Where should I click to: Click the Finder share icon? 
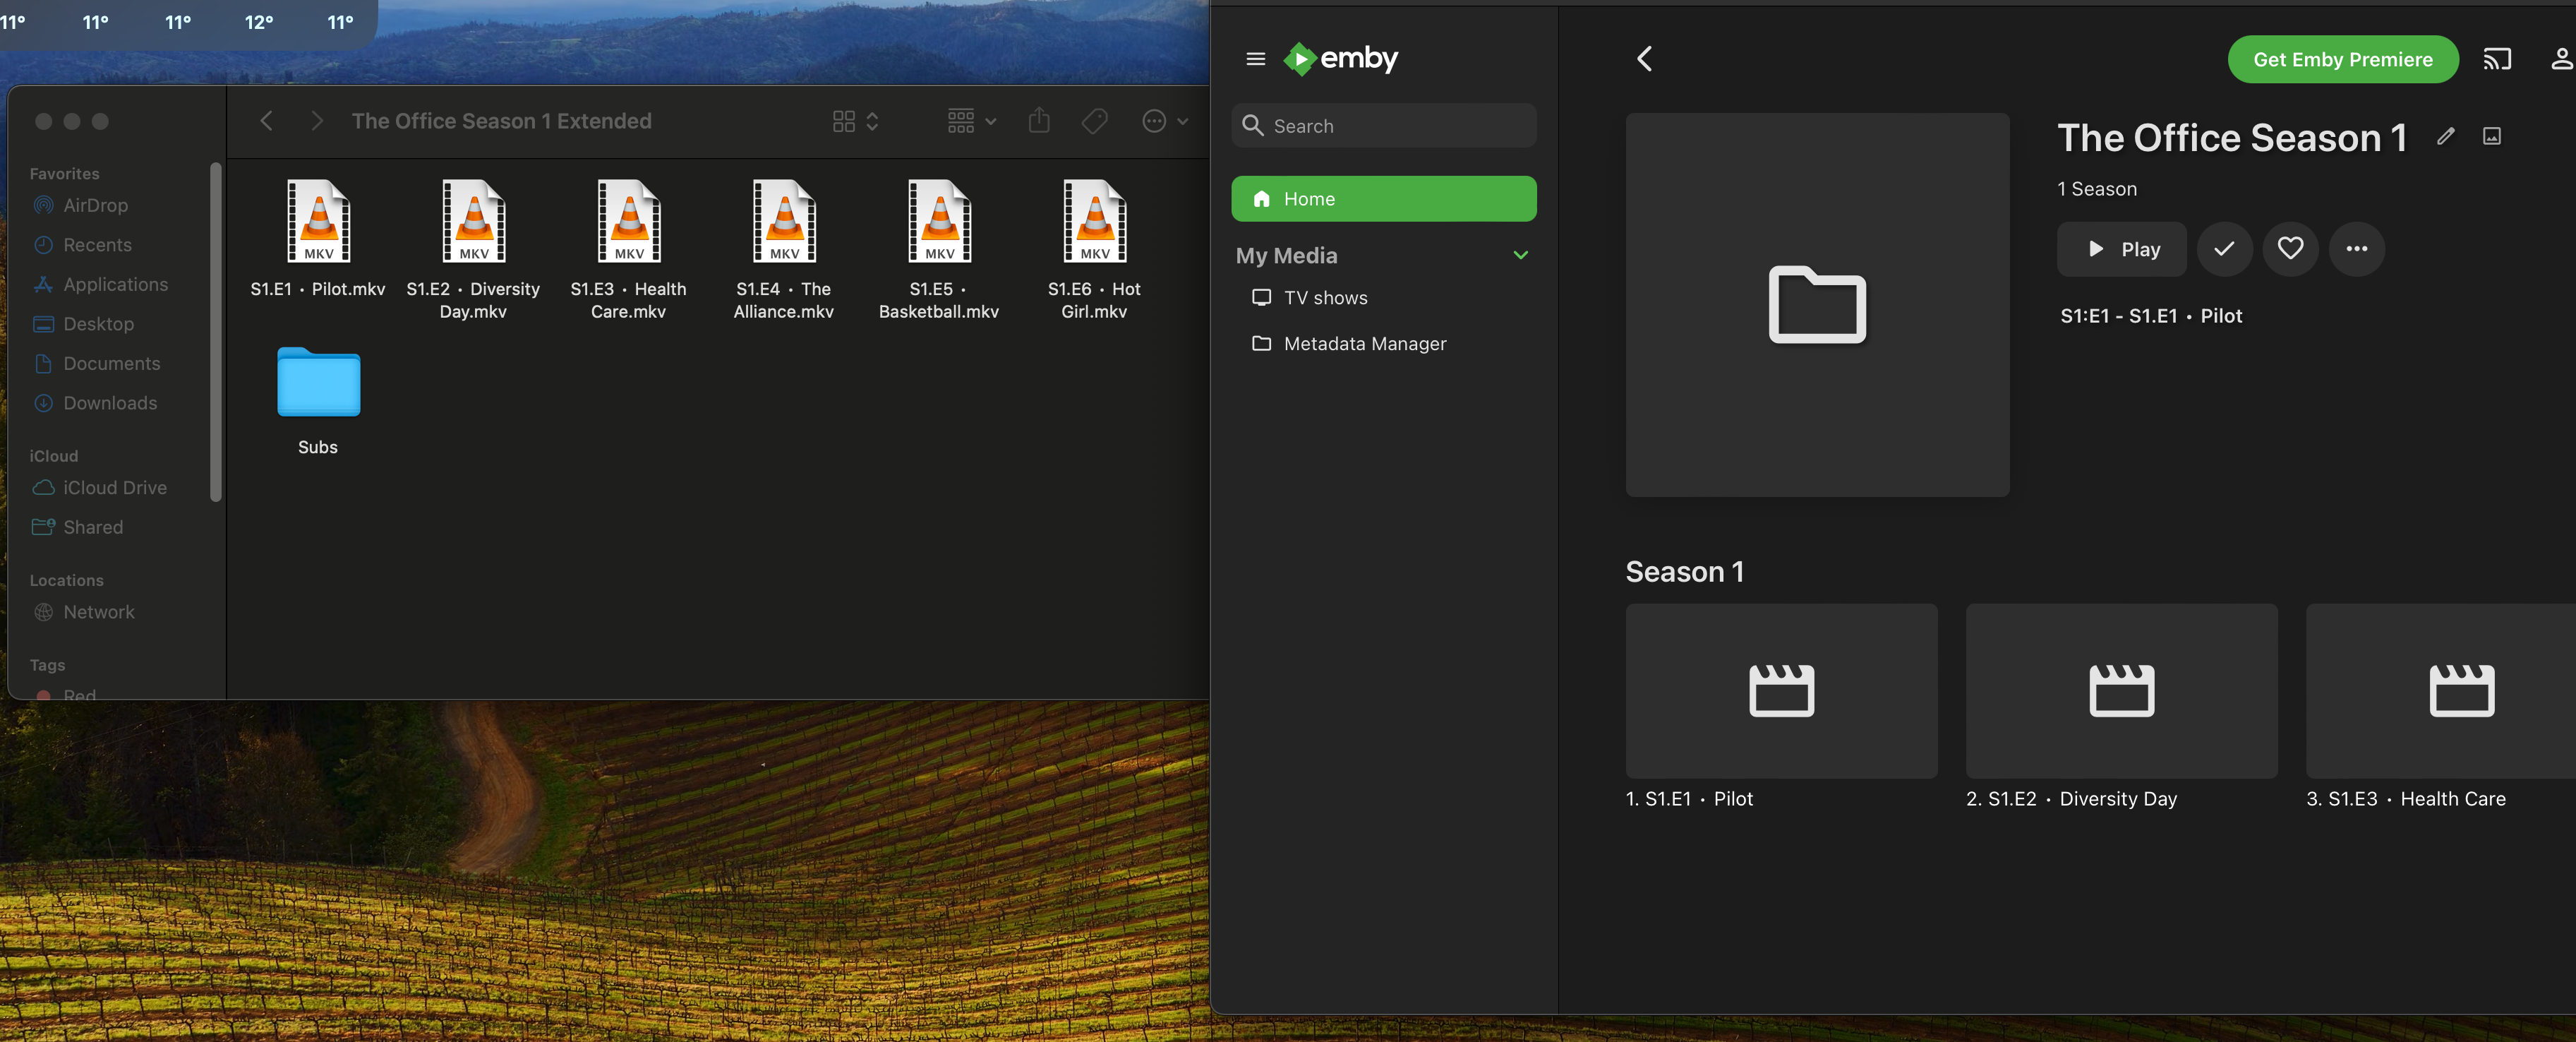(x=1039, y=121)
